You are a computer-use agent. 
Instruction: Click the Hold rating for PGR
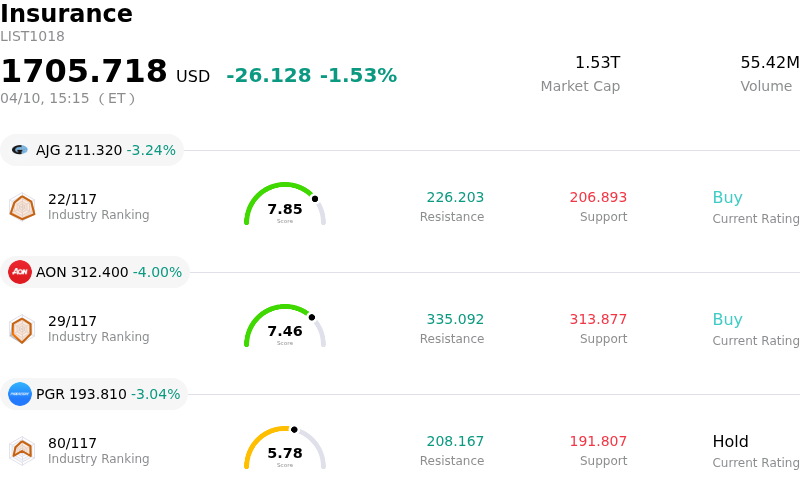point(730,442)
